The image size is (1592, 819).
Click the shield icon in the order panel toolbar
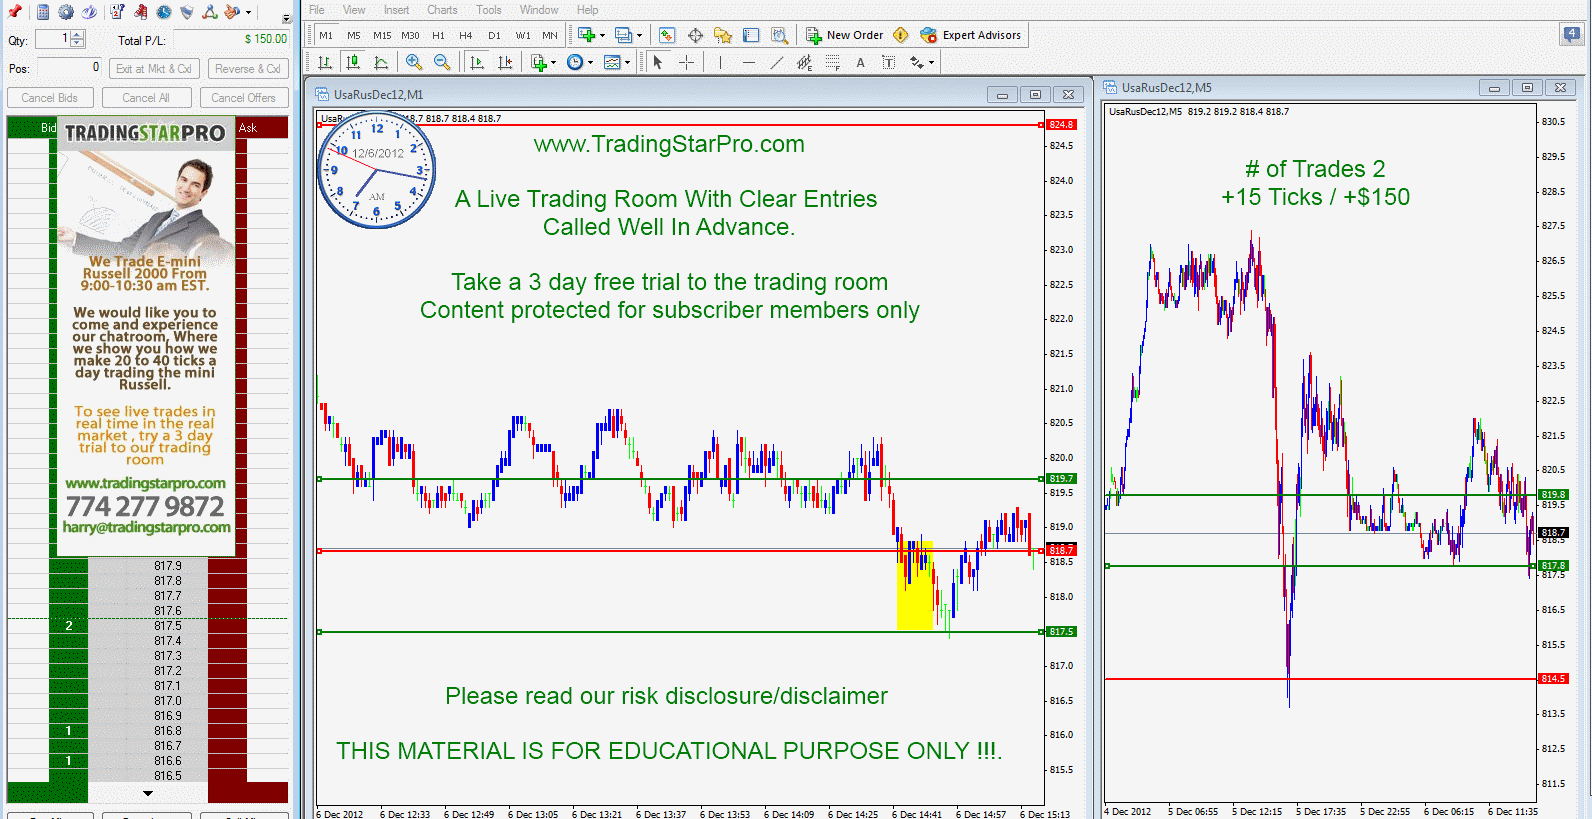[186, 12]
